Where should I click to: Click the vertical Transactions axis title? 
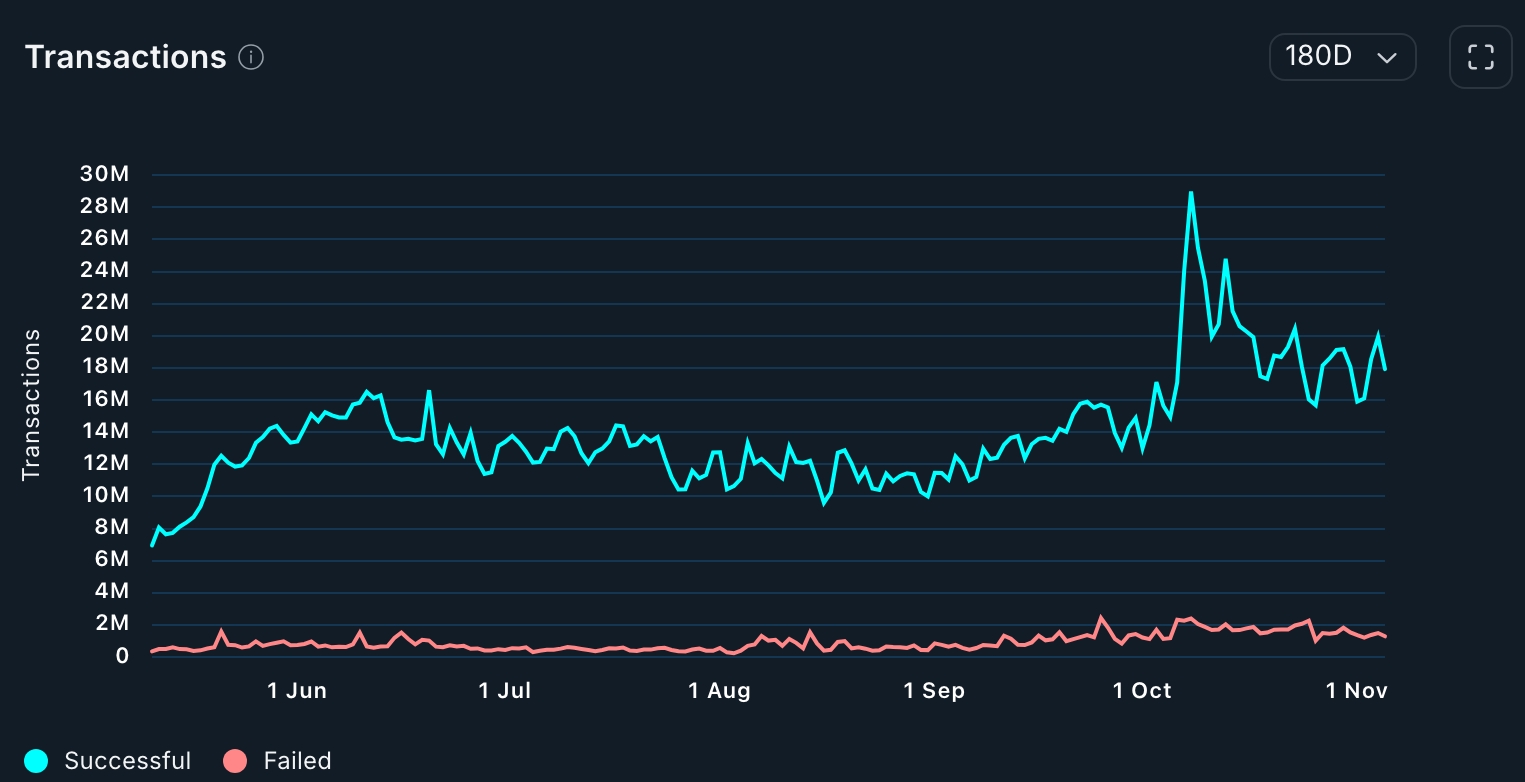[x=31, y=404]
